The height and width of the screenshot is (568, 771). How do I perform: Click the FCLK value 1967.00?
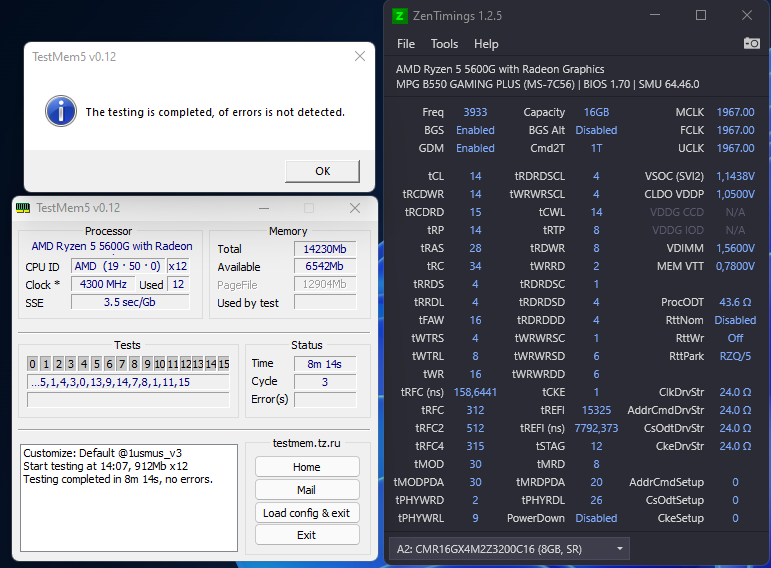(735, 130)
